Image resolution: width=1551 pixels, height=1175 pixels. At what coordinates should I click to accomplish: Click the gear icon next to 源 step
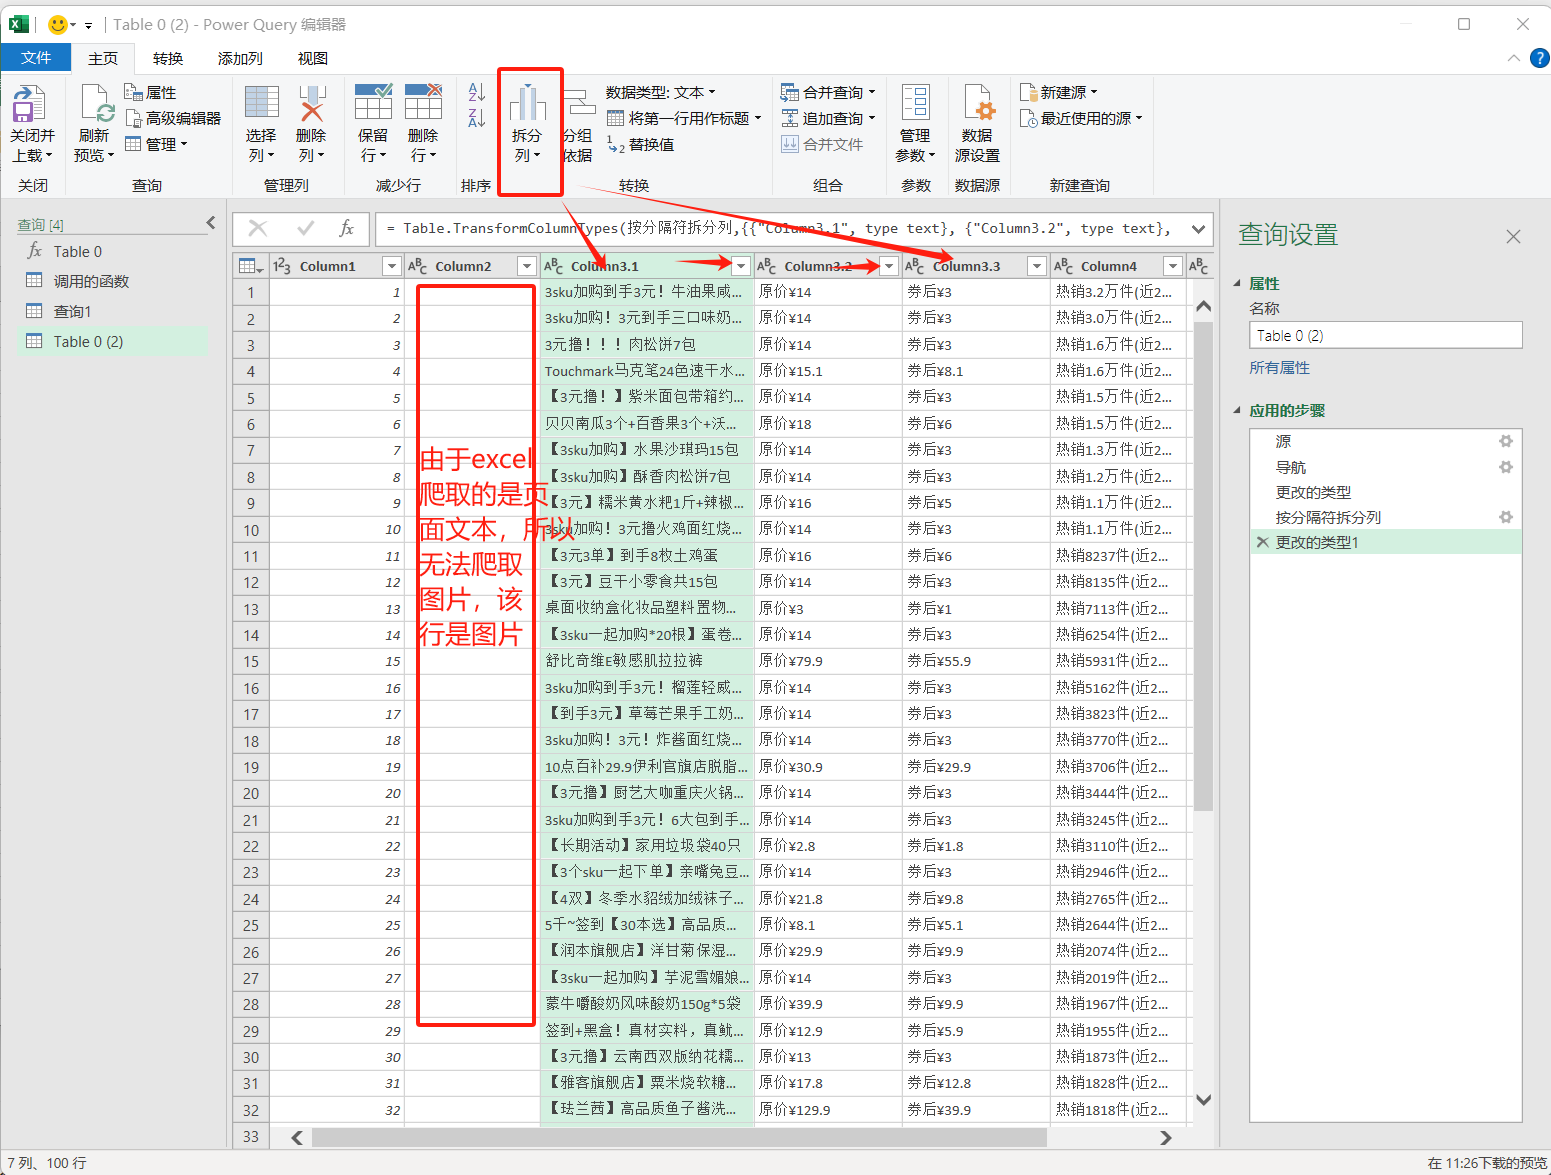pos(1506,441)
